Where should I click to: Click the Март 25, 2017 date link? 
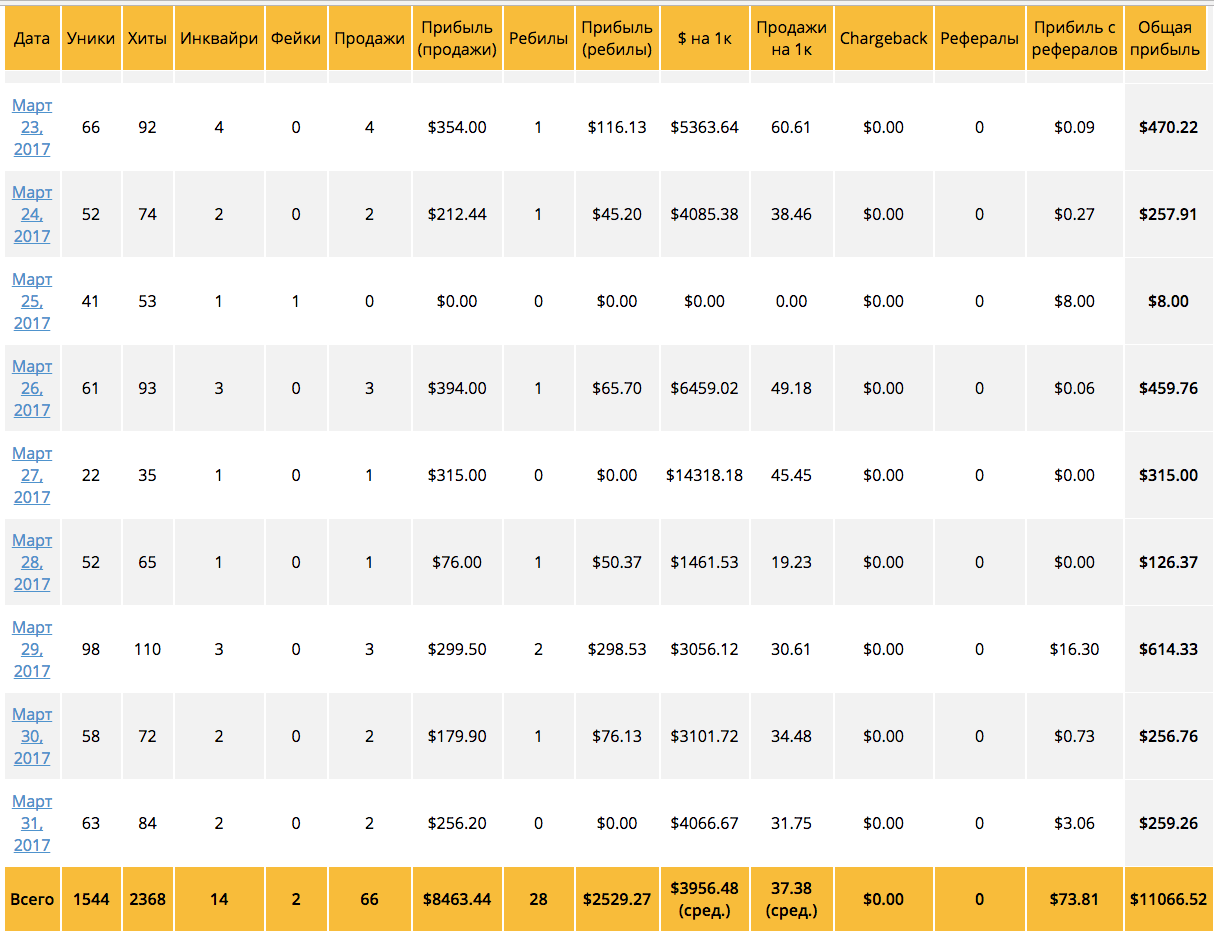(32, 301)
